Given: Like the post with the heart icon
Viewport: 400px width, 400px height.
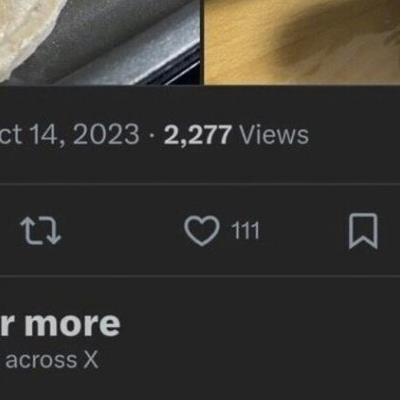Looking at the screenshot, I should coord(202,231).
